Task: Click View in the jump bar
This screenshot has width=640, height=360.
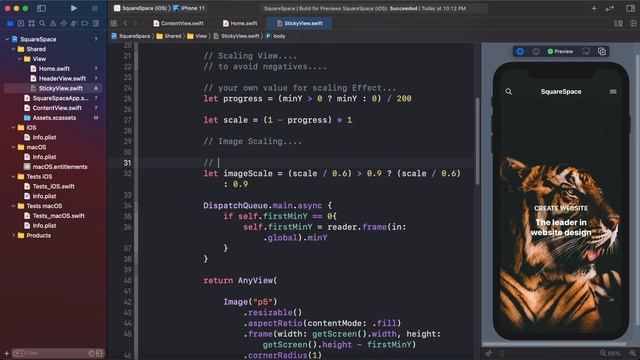Action: pyautogui.click(x=197, y=36)
